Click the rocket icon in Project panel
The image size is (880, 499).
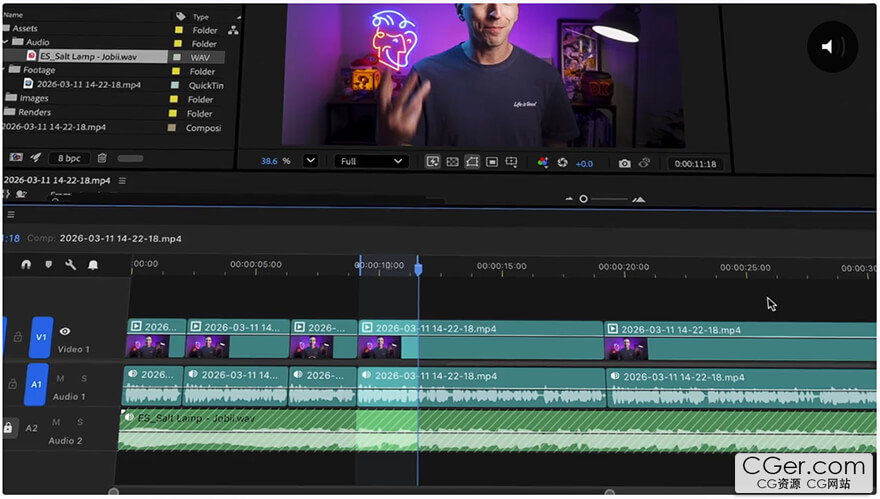tap(36, 158)
